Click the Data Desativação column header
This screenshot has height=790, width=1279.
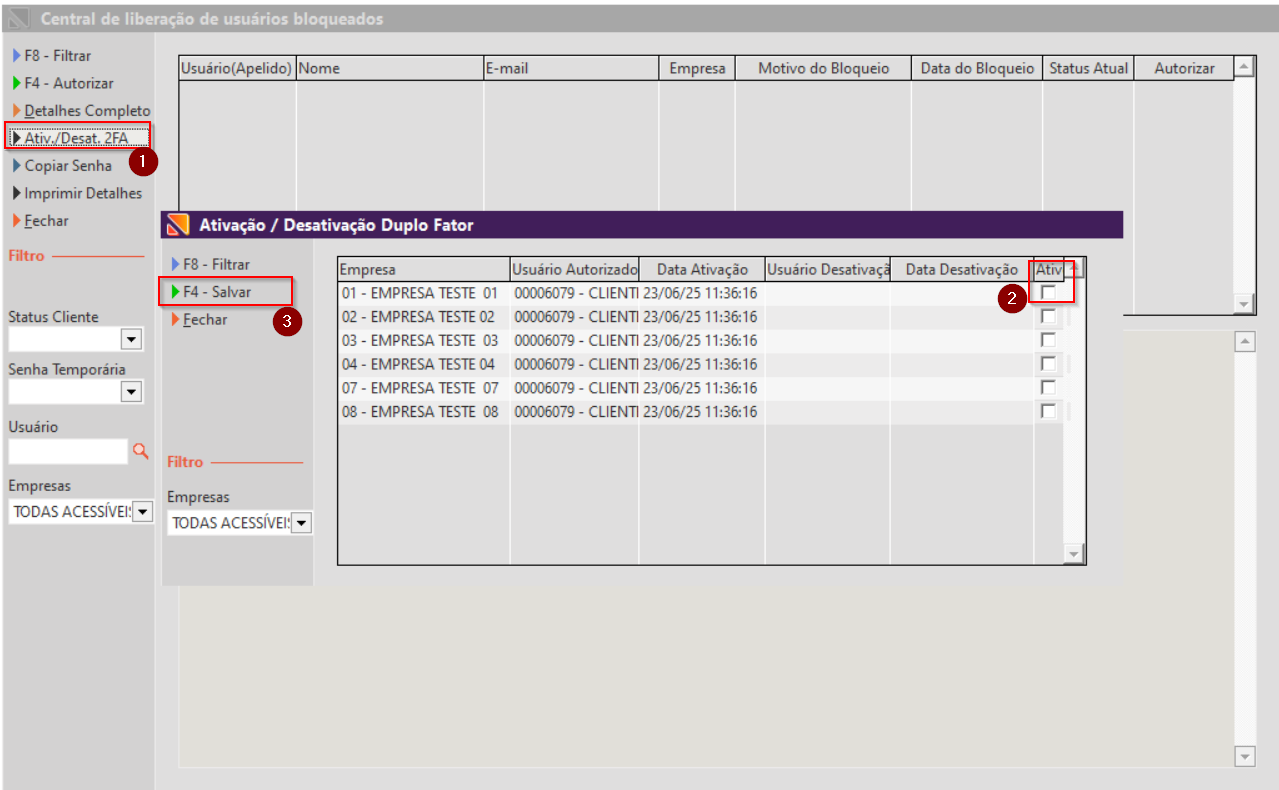point(962,269)
